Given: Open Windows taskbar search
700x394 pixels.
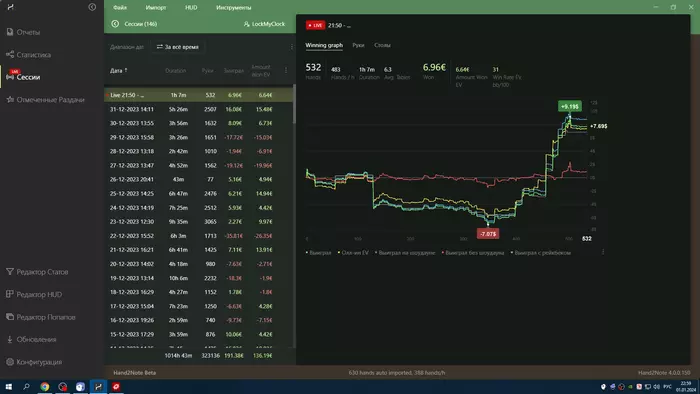Looking at the screenshot, I should point(26,386).
